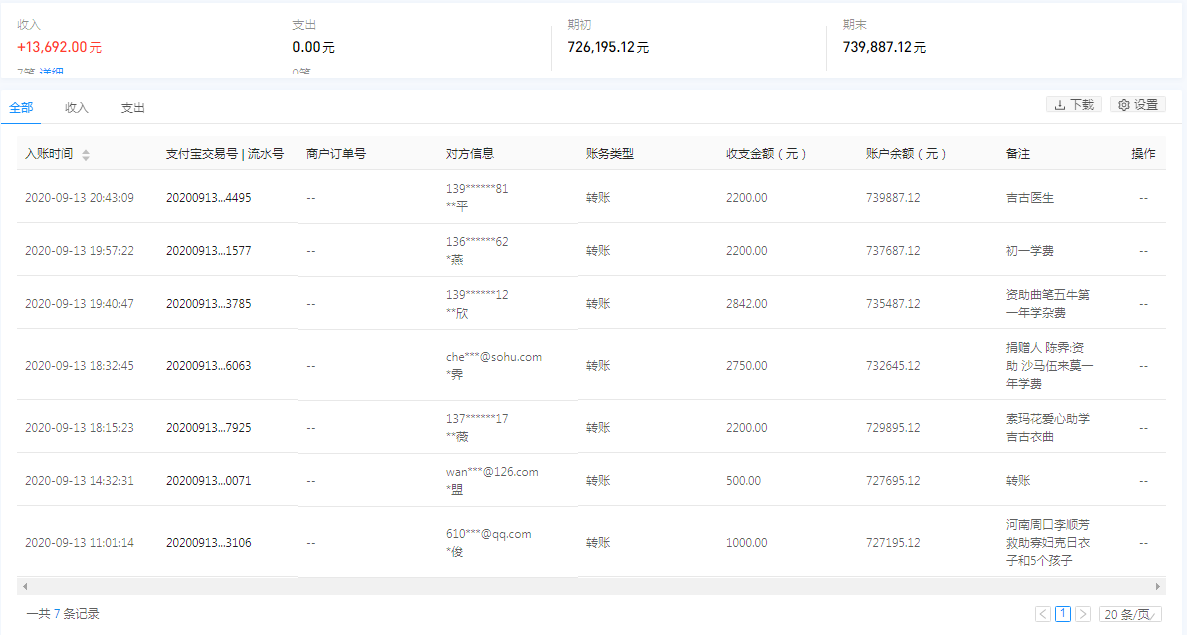This screenshot has width=1187, height=635.
Task: Click the 账户余额（元） column header
Action: pos(906,154)
